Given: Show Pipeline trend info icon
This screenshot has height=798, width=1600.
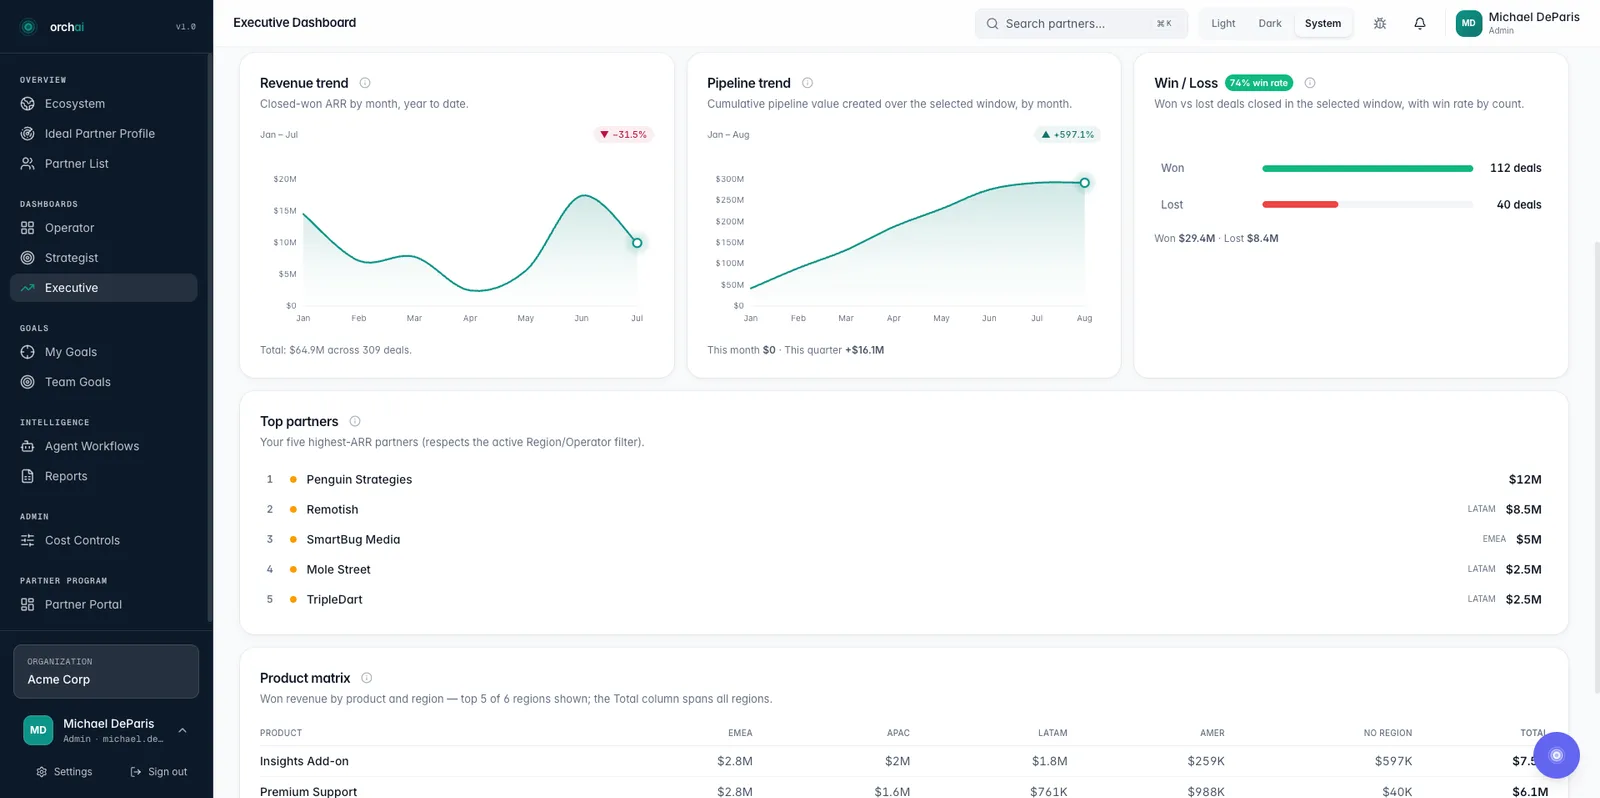Looking at the screenshot, I should tap(807, 83).
